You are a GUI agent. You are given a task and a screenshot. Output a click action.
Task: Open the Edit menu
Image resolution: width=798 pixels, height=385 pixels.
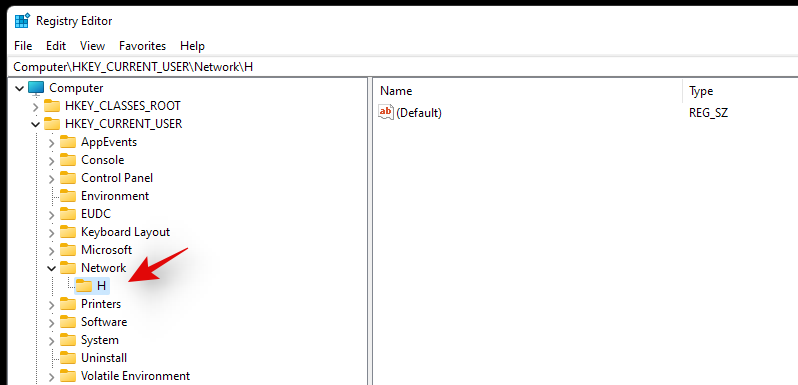pyautogui.click(x=56, y=46)
